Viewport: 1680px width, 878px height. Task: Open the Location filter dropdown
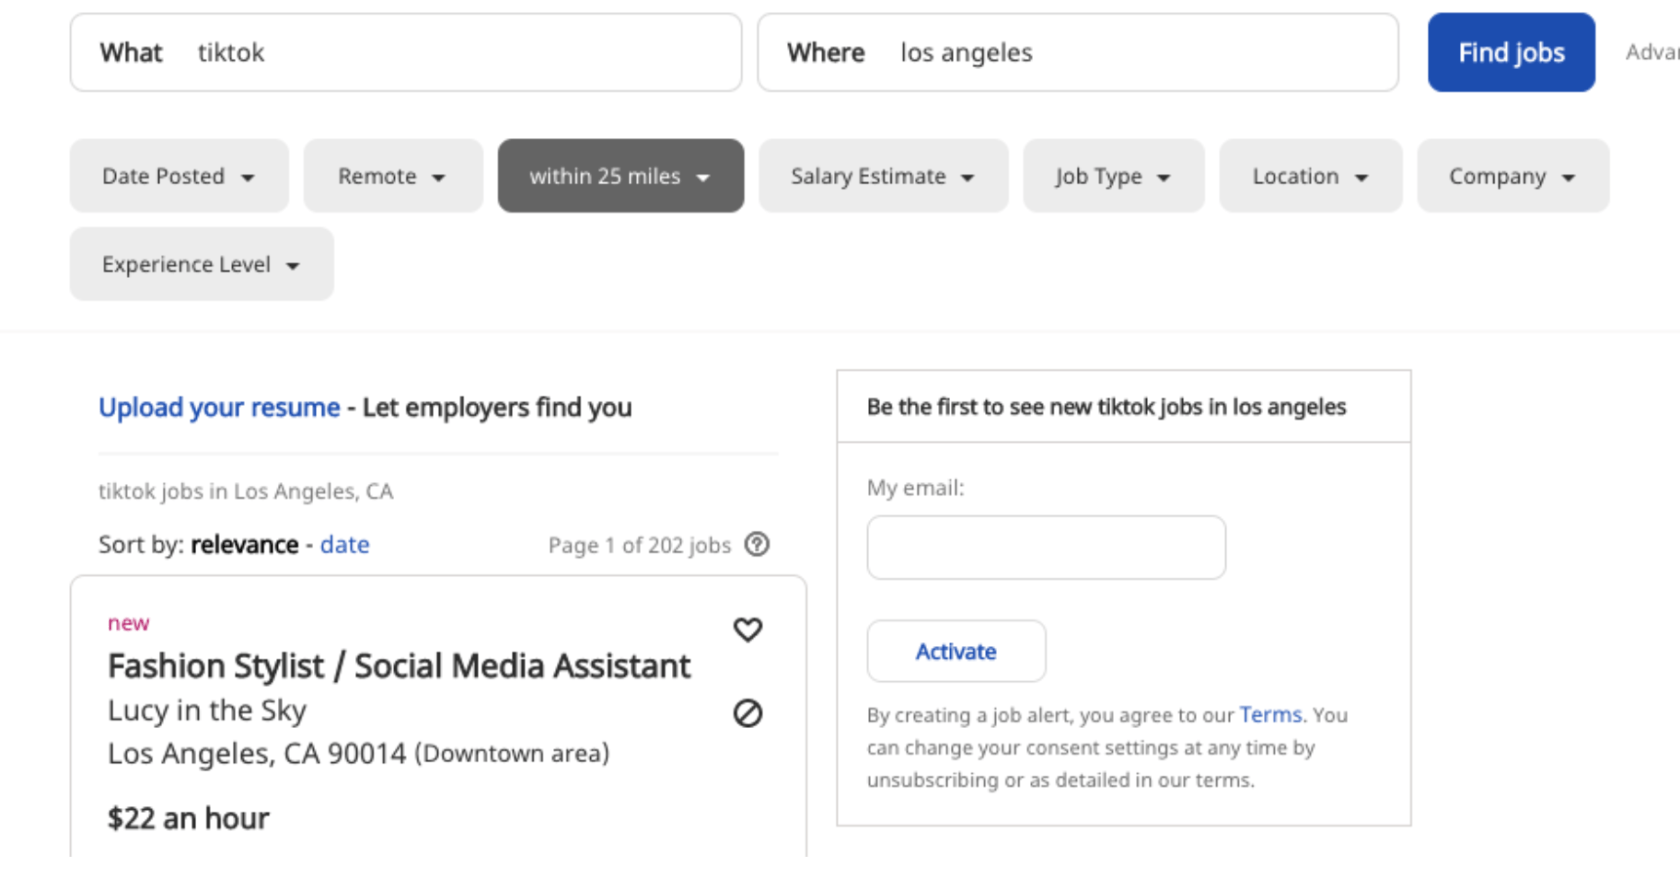(x=1310, y=176)
